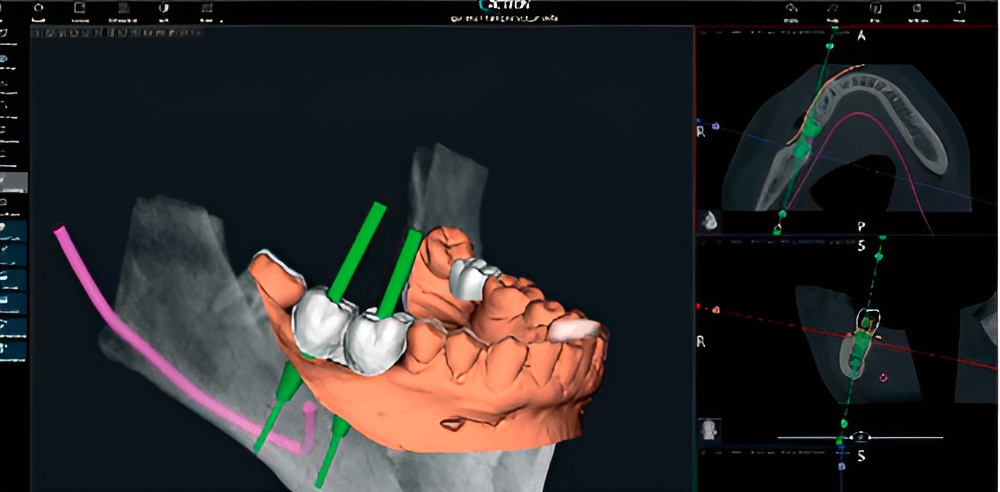Click the handle on the horizontal slice slider
The image size is (1000, 492).
coord(859,438)
